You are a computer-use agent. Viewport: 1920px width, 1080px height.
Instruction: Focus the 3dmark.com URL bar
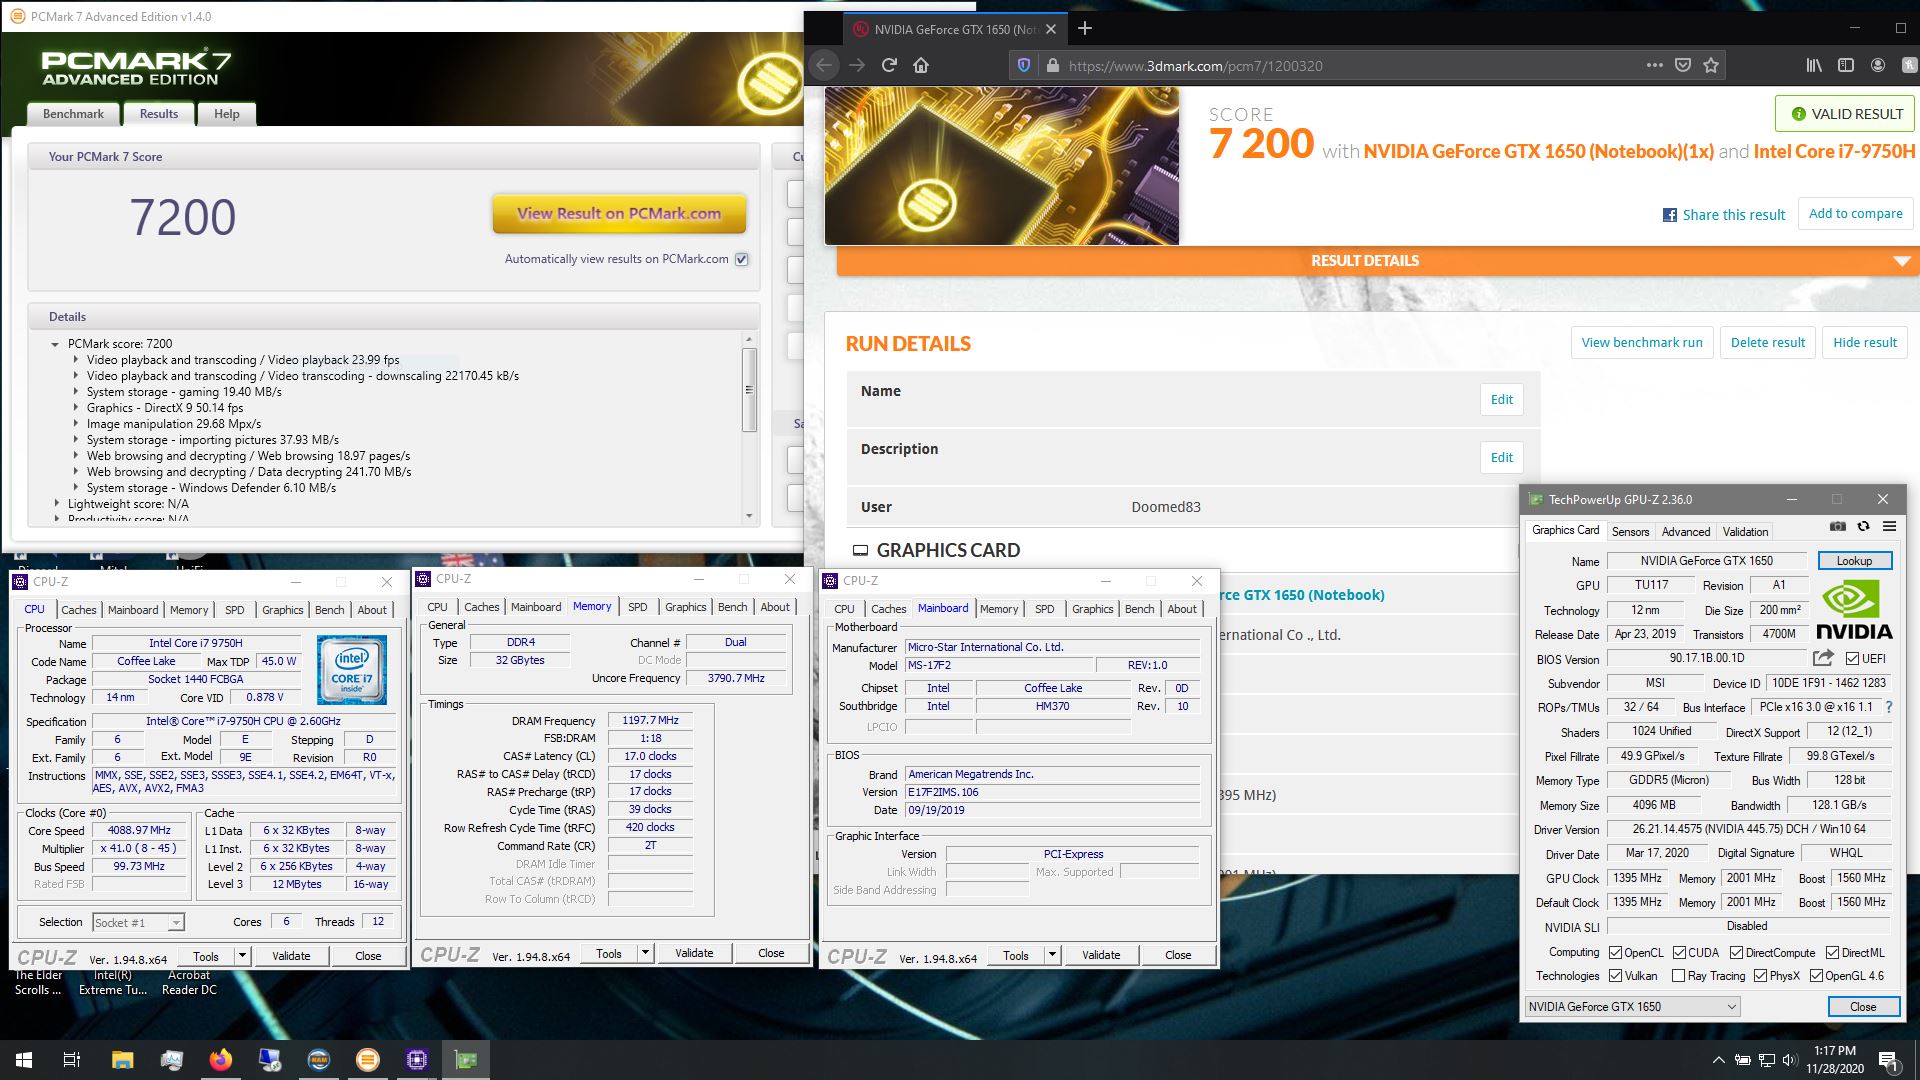1350,66
